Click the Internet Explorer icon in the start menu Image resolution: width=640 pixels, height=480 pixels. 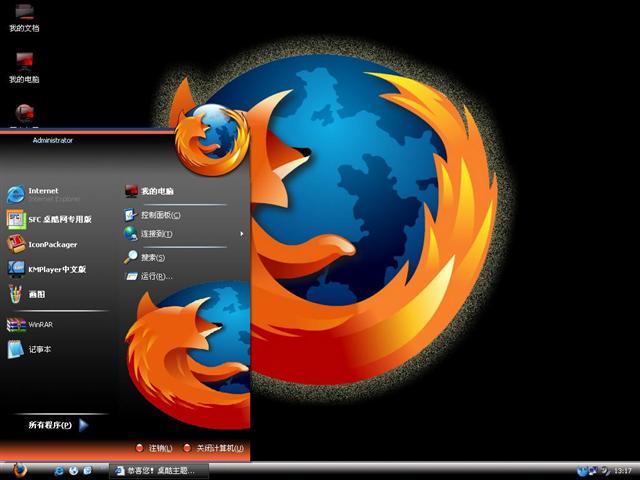point(16,195)
